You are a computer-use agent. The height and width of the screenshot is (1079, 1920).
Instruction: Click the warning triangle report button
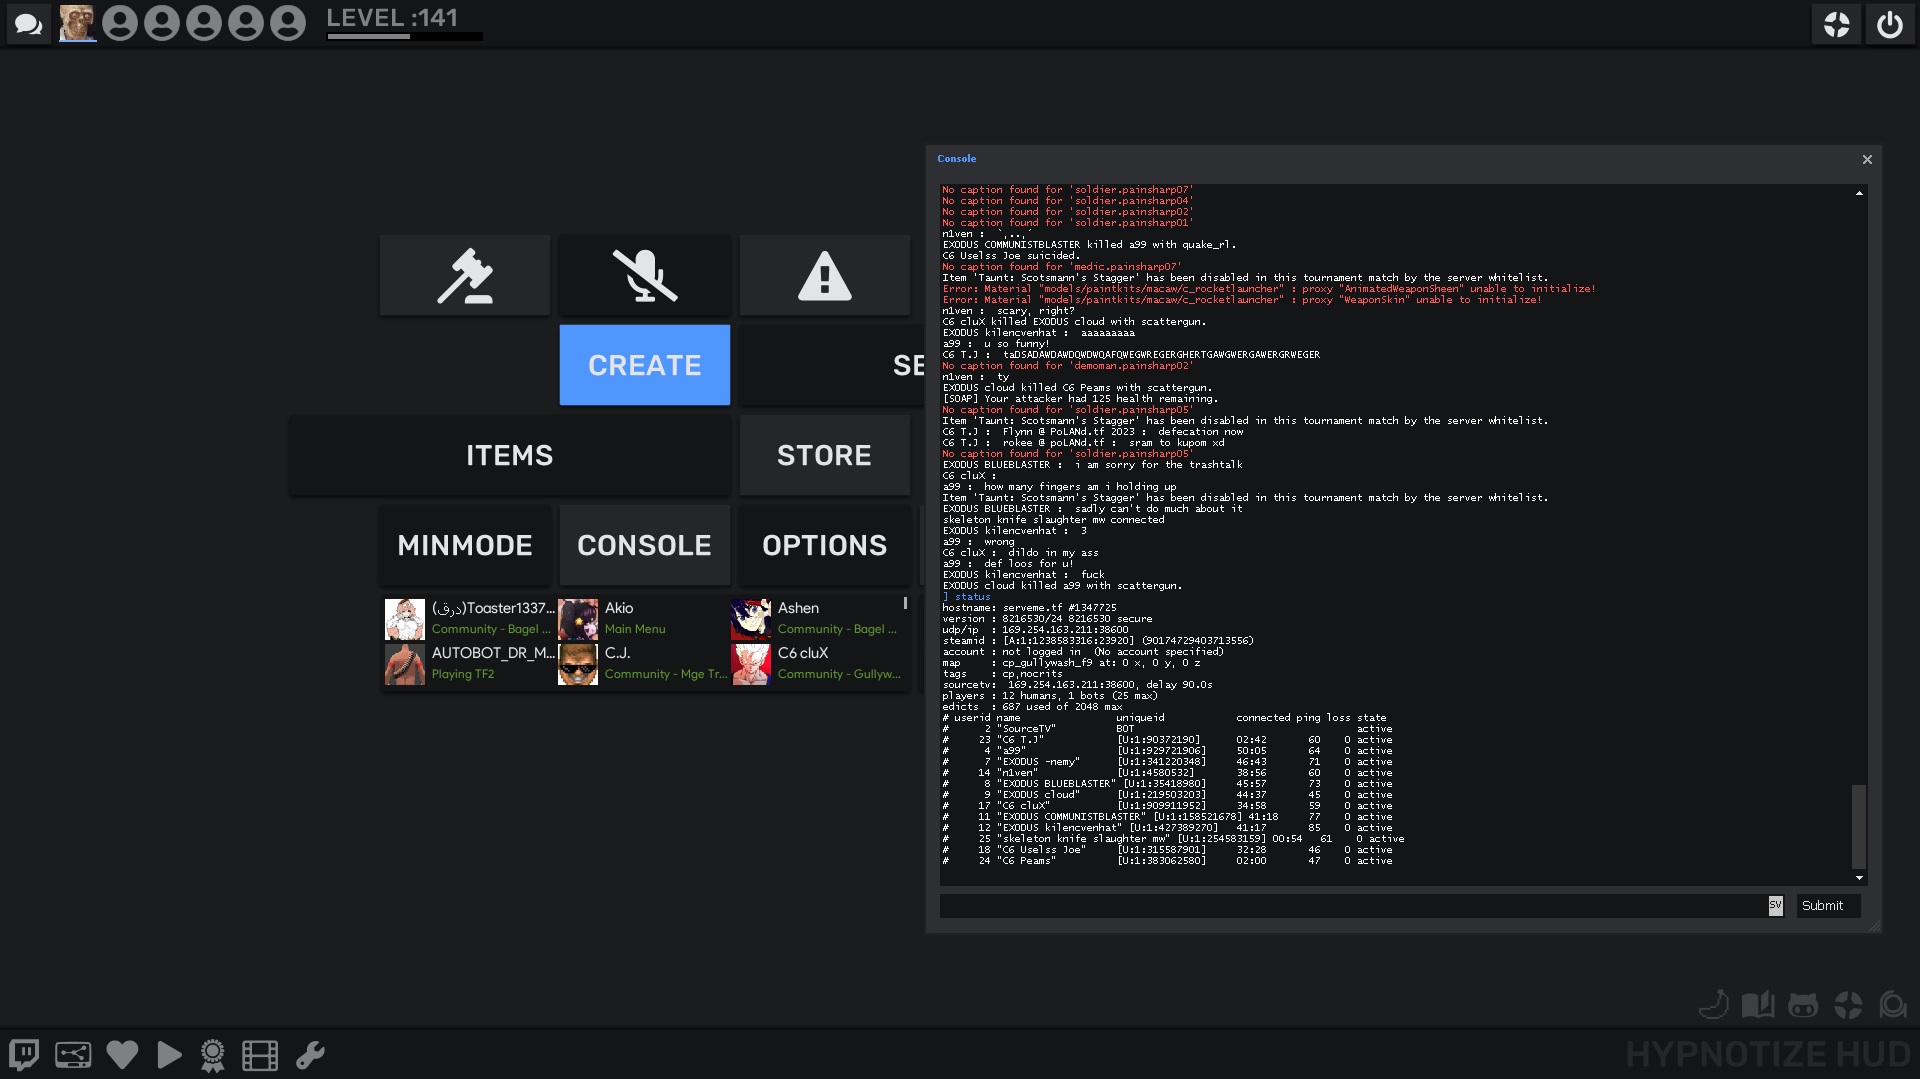click(x=825, y=275)
